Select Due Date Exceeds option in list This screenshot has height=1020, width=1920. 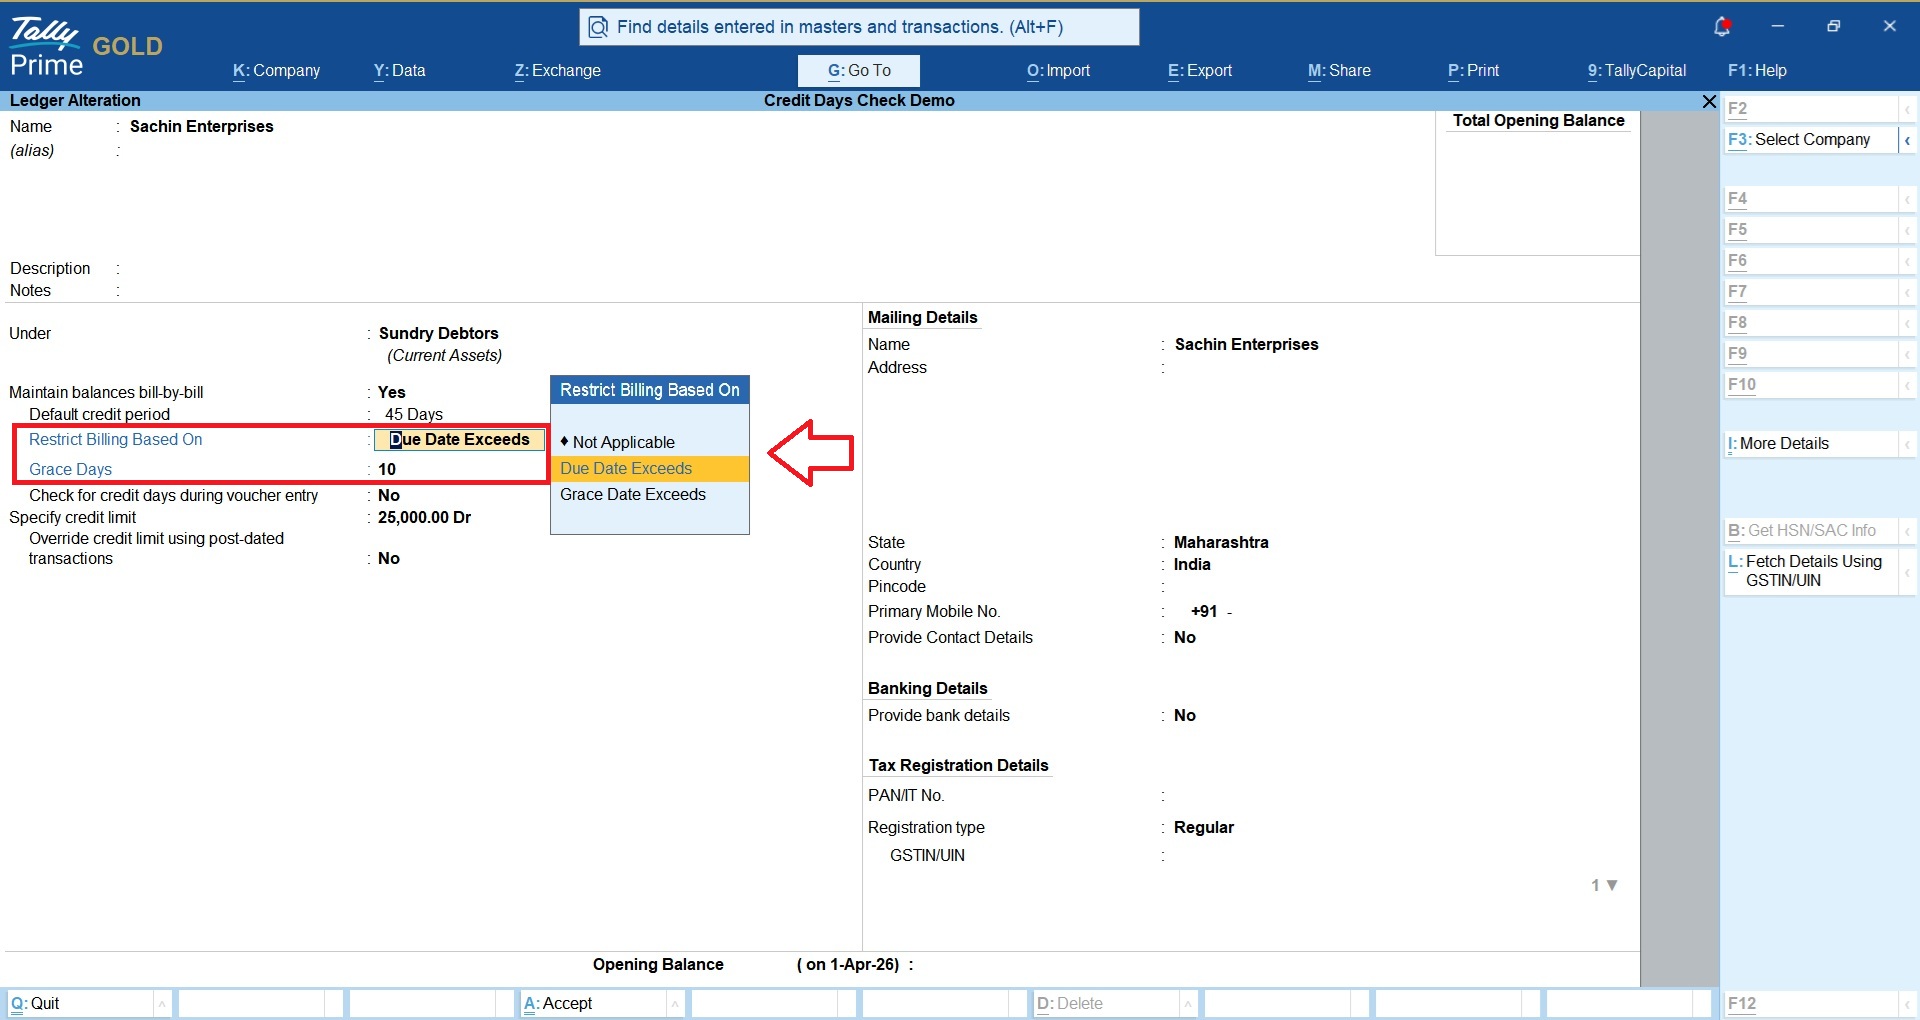[x=649, y=468]
